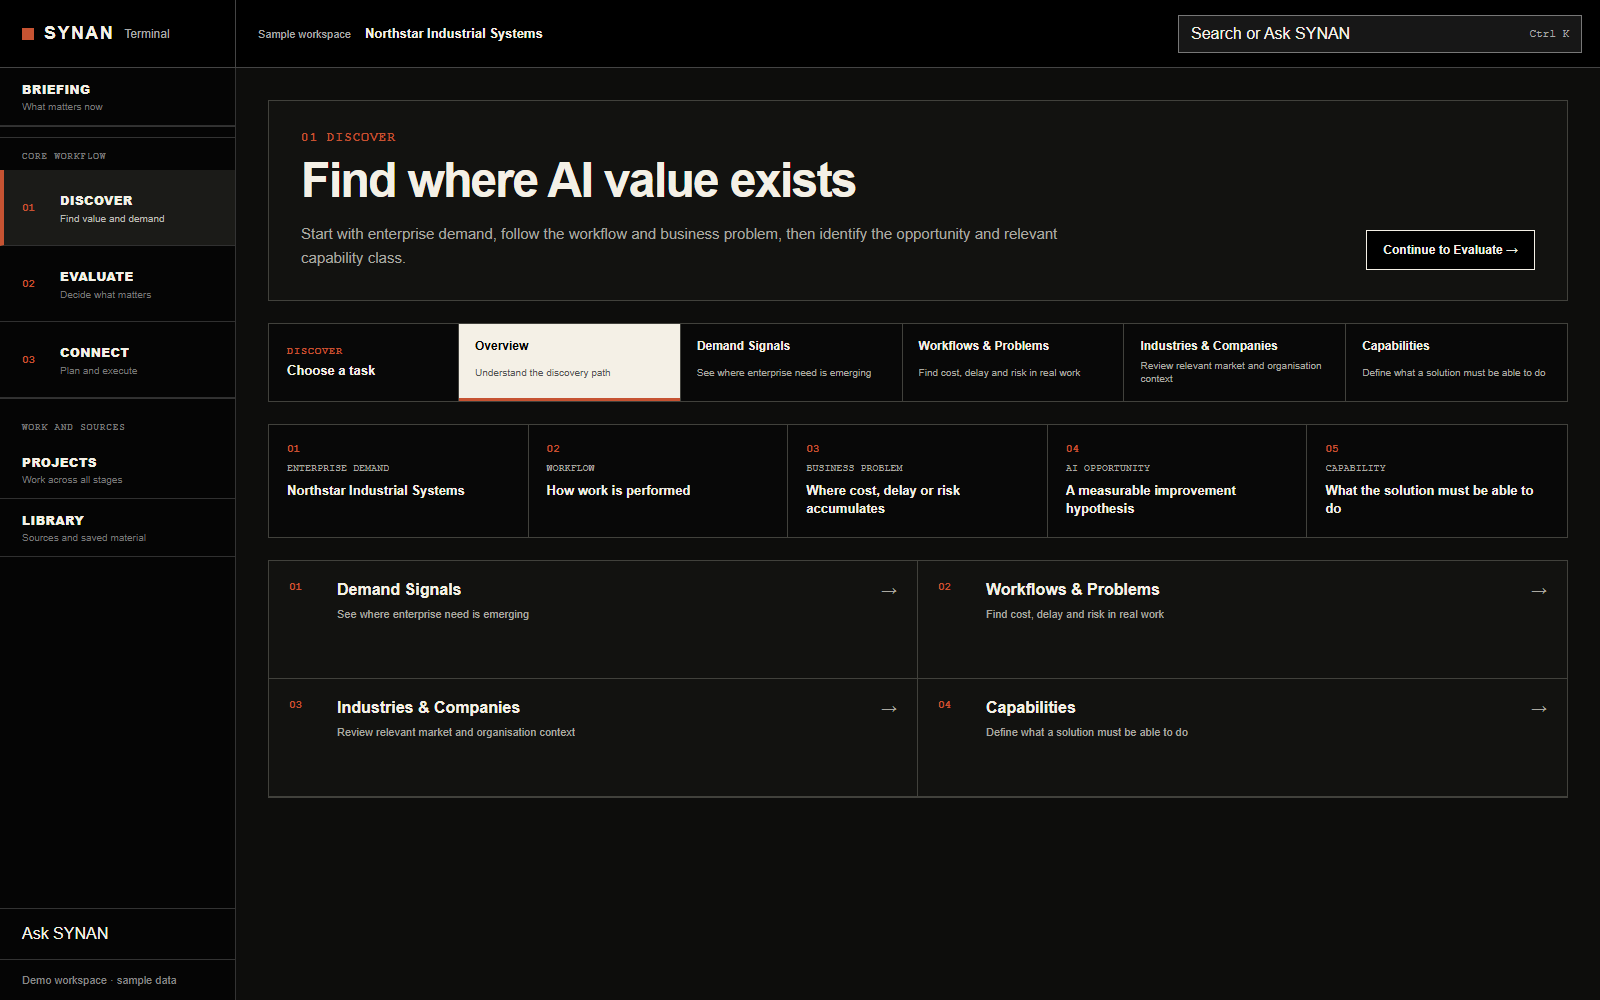Switch to Workflows & Problems tab
Screen dimensions: 1600x1000
click(x=1013, y=362)
